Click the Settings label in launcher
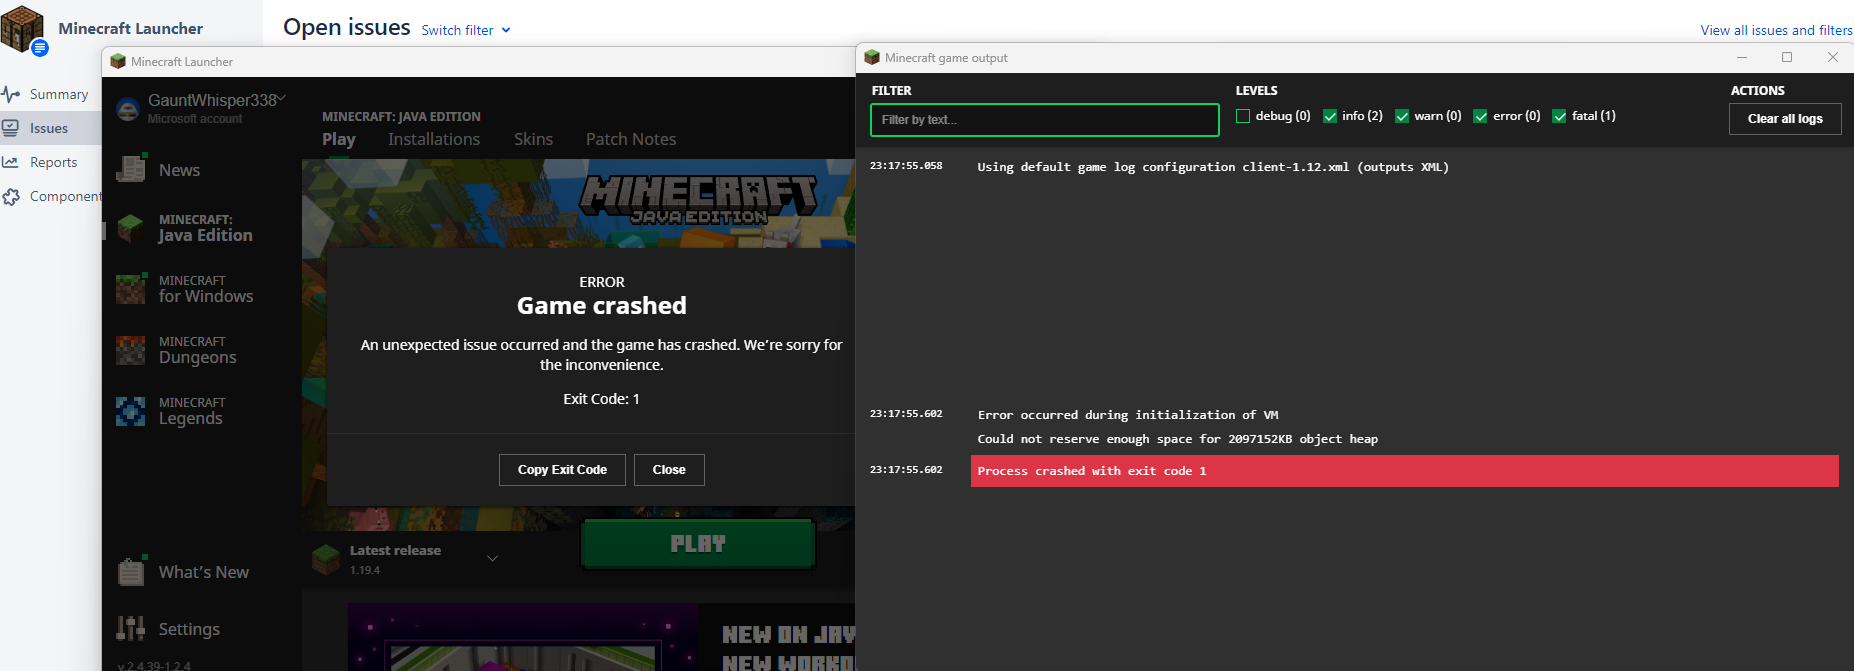Screen dimensions: 1854x671 pos(189,629)
